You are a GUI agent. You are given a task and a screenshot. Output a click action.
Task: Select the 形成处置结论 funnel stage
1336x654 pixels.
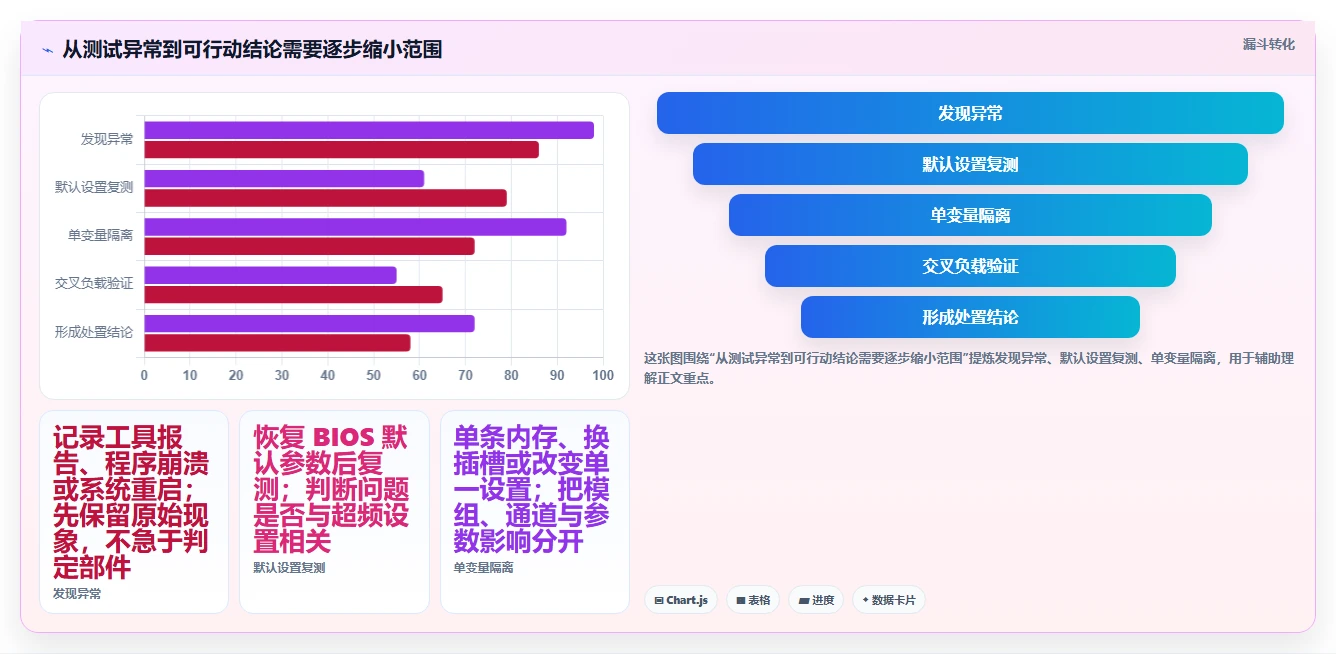(970, 317)
